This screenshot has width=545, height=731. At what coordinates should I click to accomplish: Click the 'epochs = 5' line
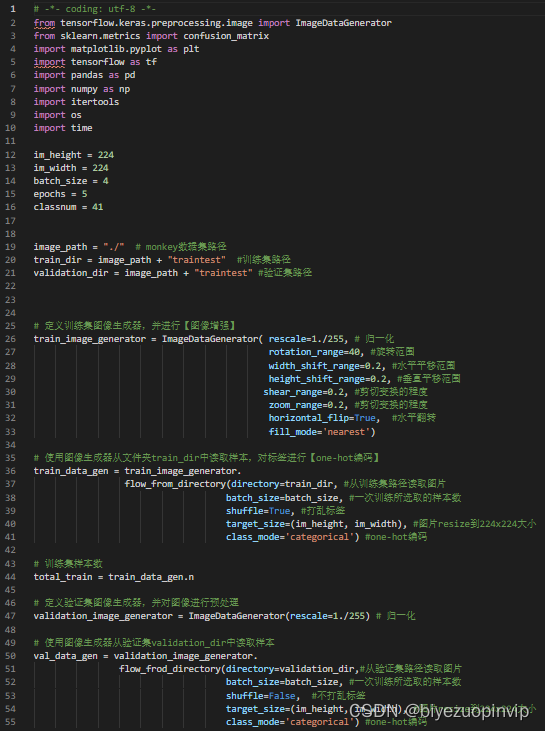click(x=60, y=194)
